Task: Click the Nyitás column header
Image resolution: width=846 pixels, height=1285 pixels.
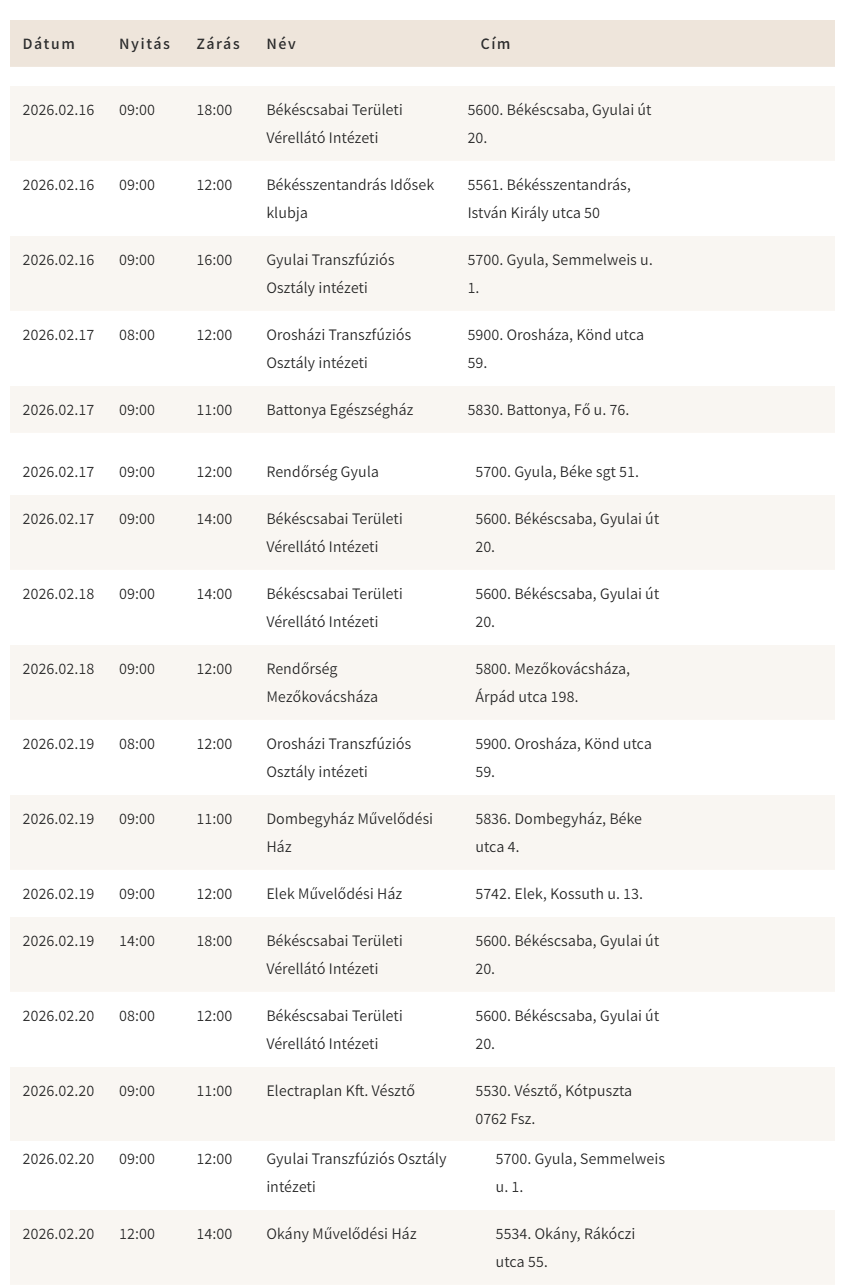Action: pos(145,44)
